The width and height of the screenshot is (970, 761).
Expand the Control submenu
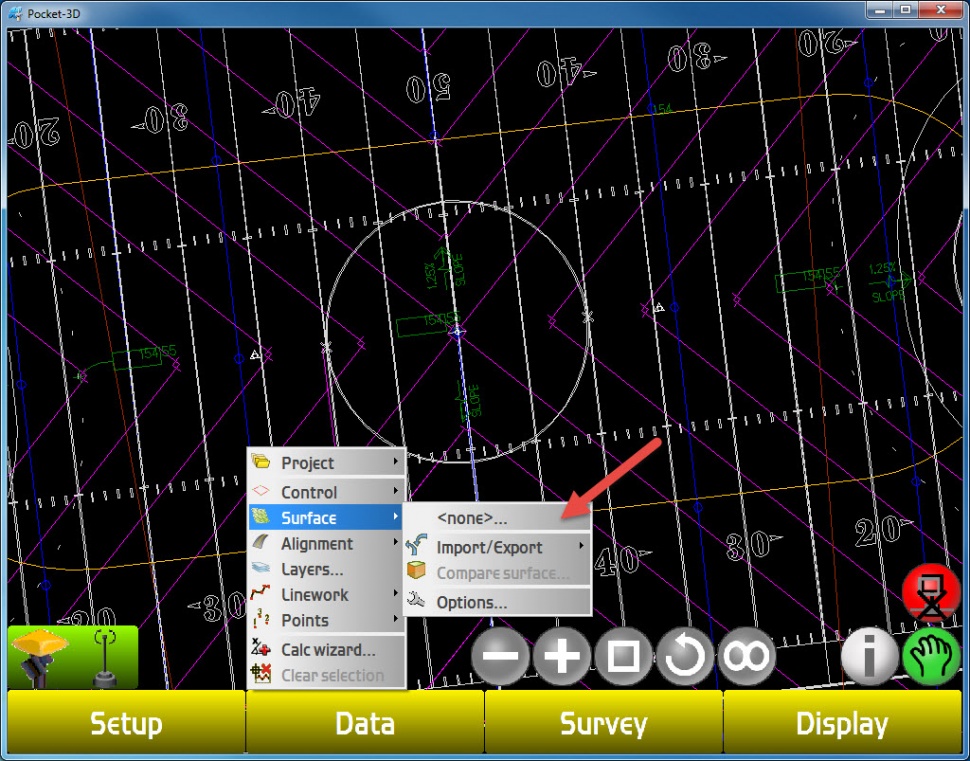[326, 492]
